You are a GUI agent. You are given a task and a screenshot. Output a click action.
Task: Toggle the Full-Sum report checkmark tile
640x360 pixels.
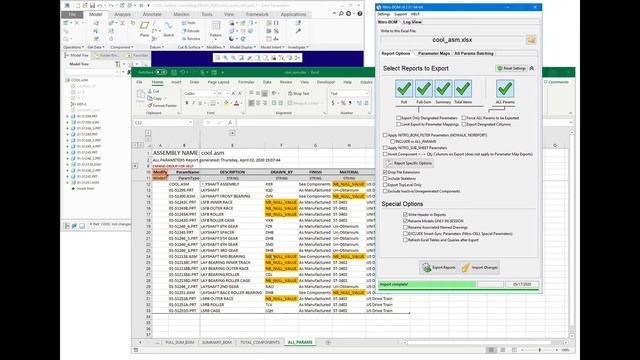pyautogui.click(x=424, y=89)
